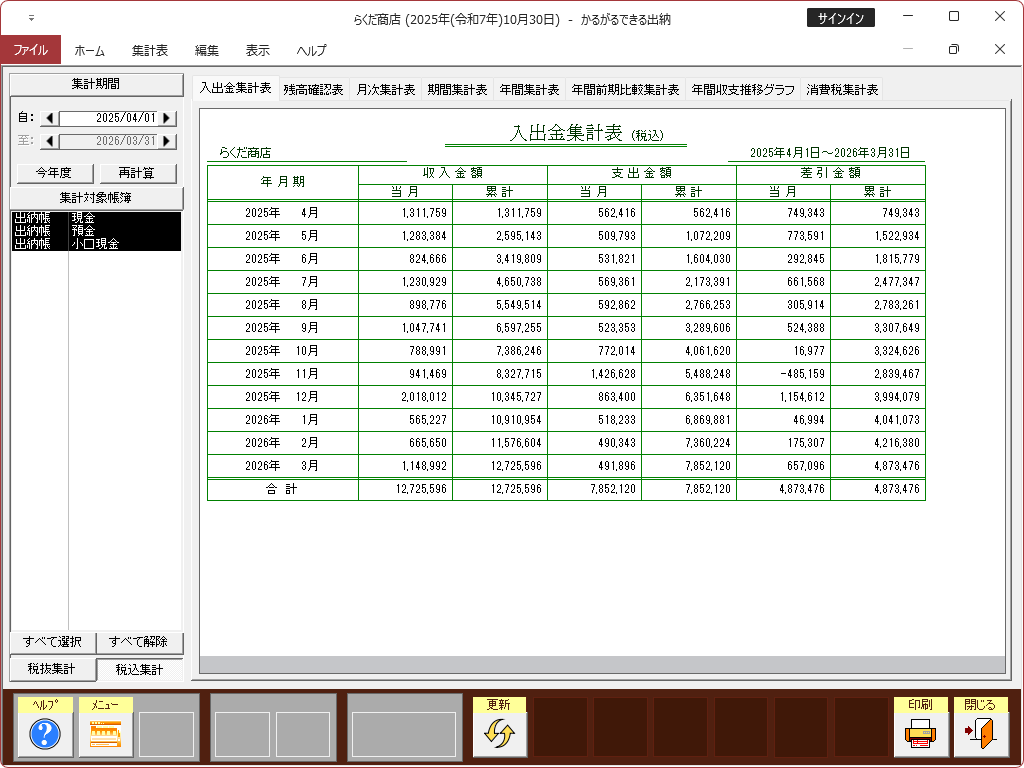
Task: Open the ファイル menu
Action: point(30,50)
